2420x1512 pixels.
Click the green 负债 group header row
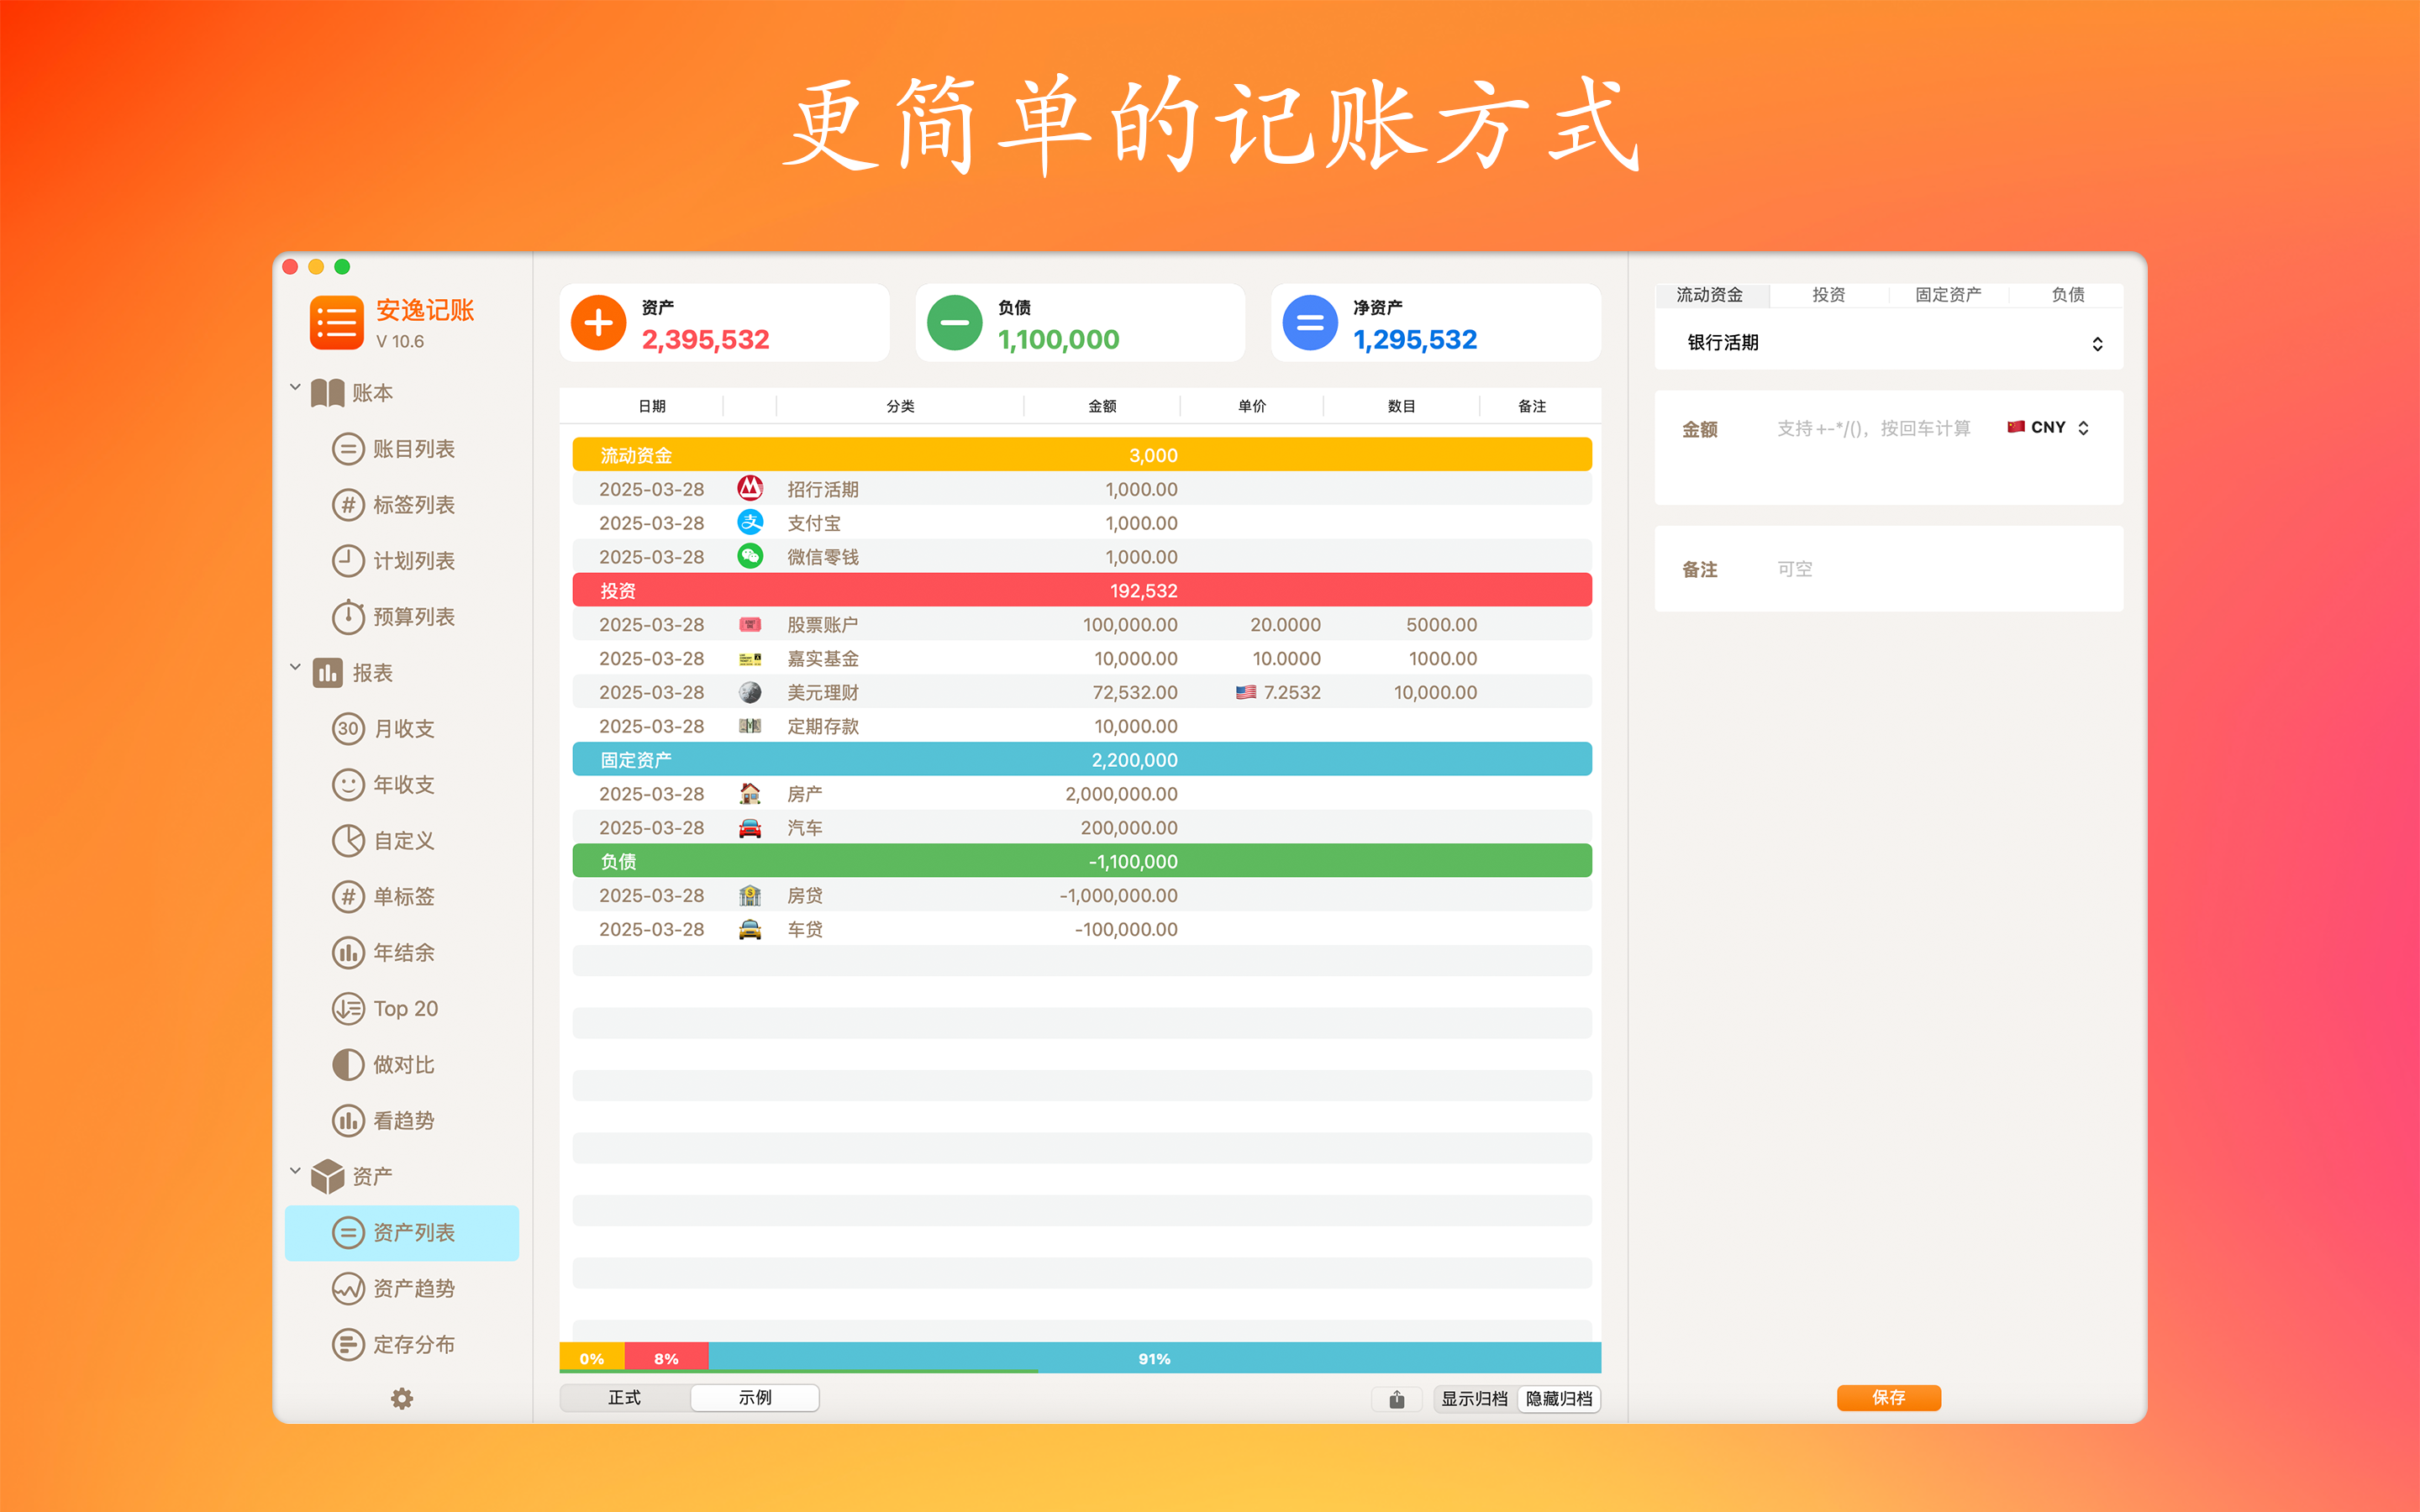click(1082, 861)
